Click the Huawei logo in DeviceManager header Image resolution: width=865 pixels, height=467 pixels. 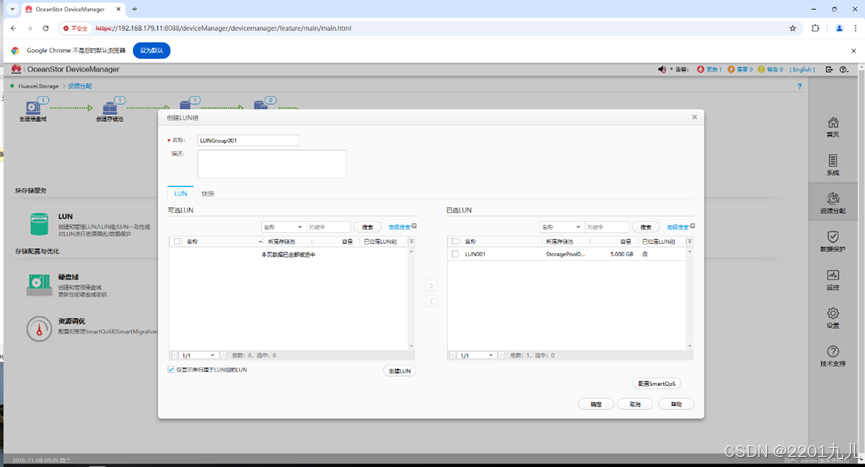17,69
